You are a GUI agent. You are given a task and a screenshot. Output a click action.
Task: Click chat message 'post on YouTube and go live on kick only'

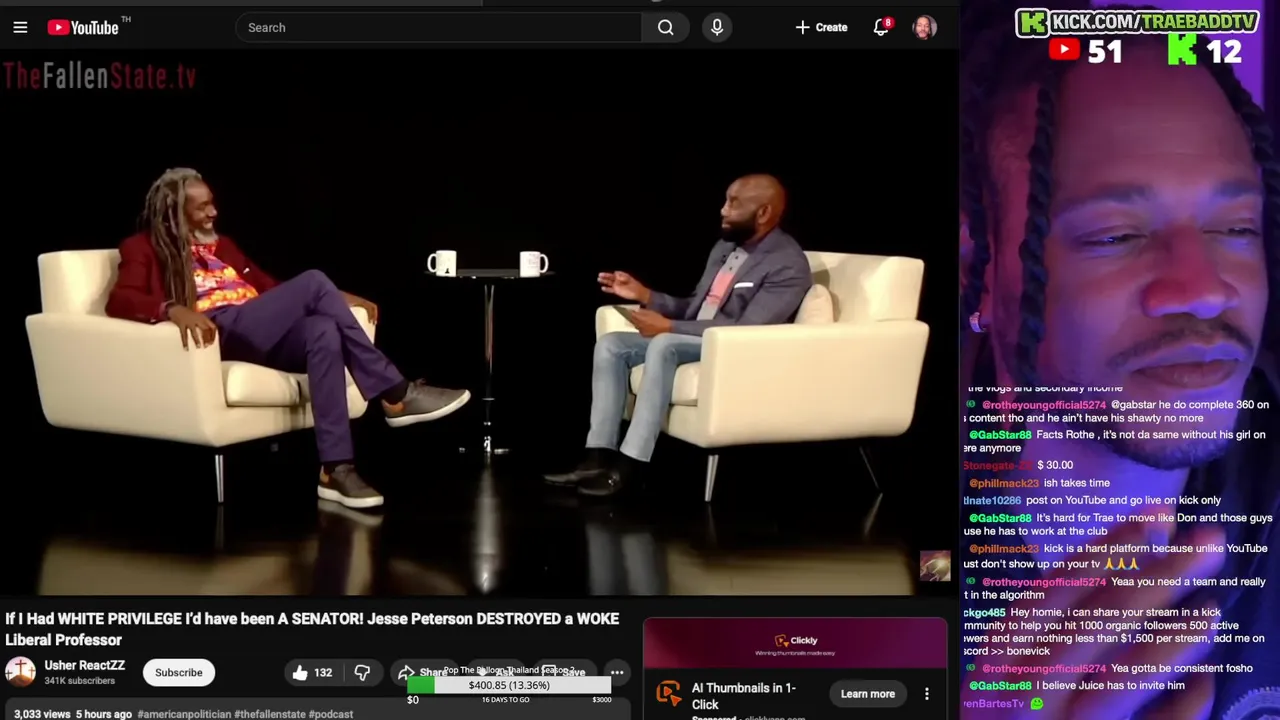click(1123, 500)
